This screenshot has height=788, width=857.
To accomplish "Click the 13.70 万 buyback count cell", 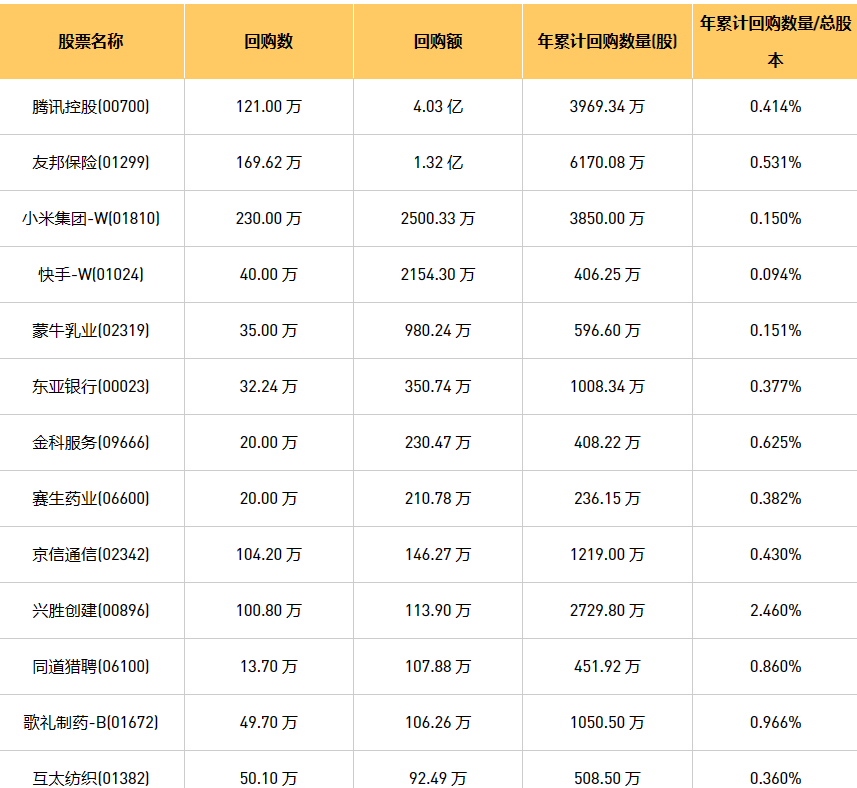I will pyautogui.click(x=268, y=667).
